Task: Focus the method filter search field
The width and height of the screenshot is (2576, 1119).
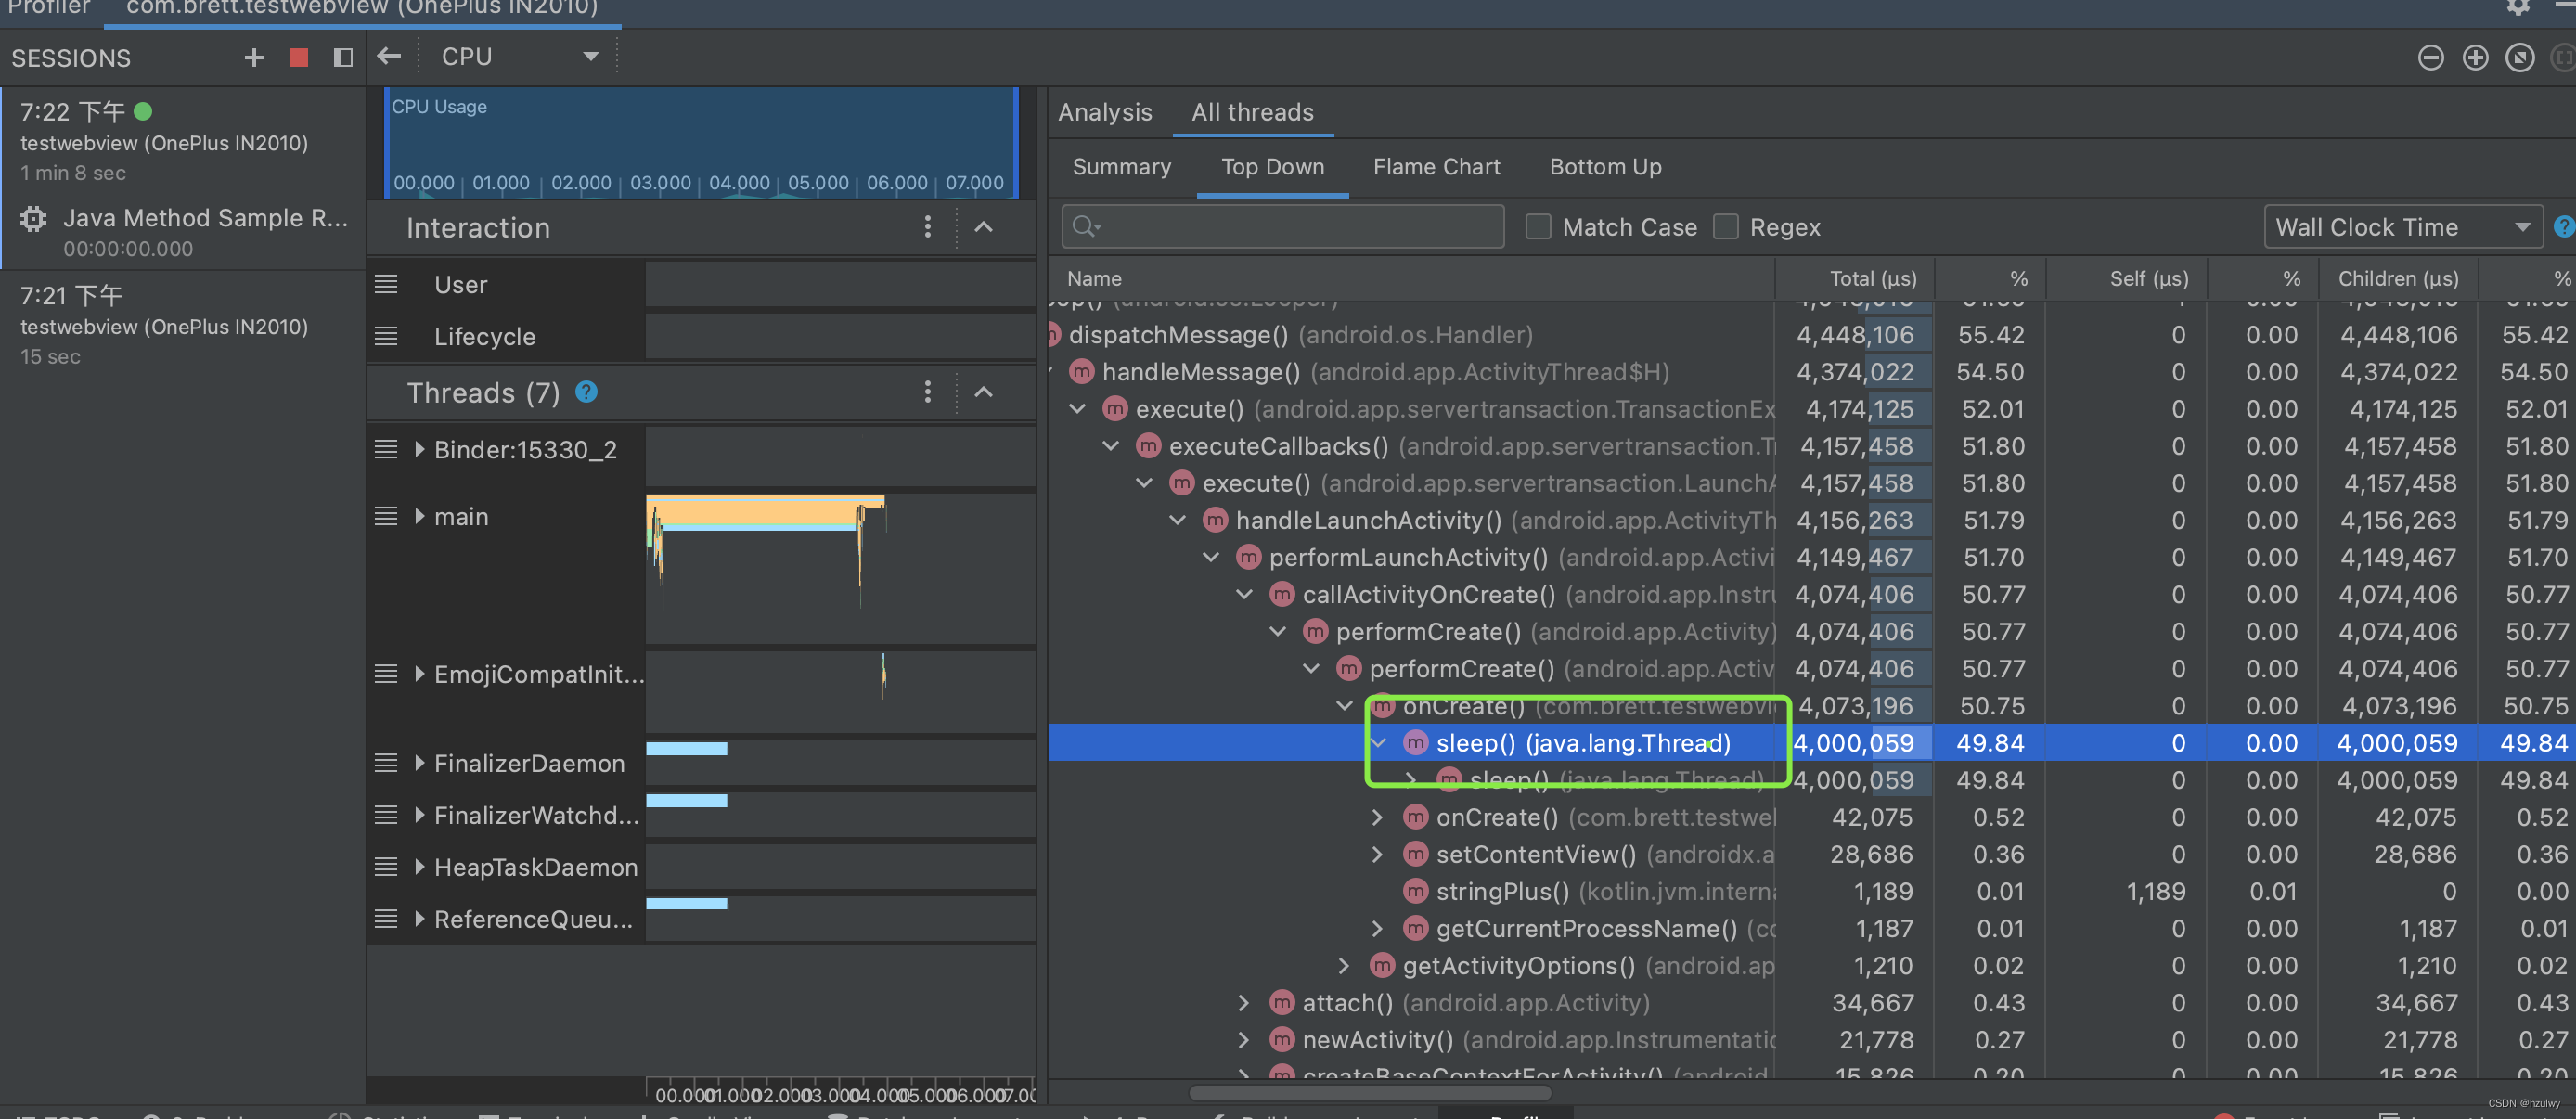Action: 1283,227
